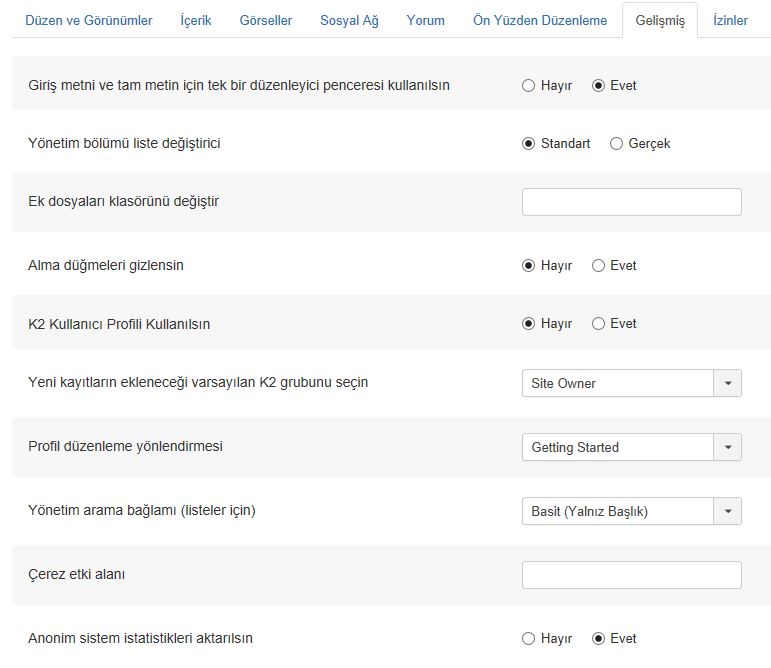Choose Gerçek for admin list changer

tap(616, 144)
